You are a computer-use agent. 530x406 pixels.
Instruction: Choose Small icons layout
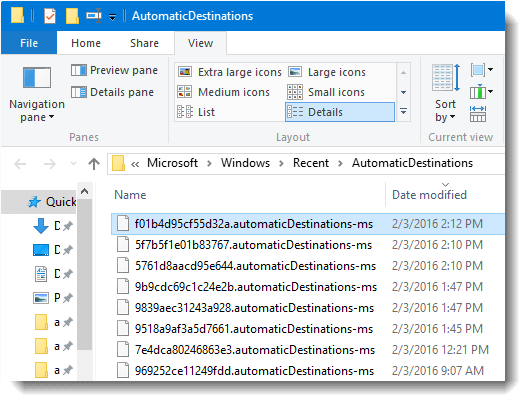[326, 92]
